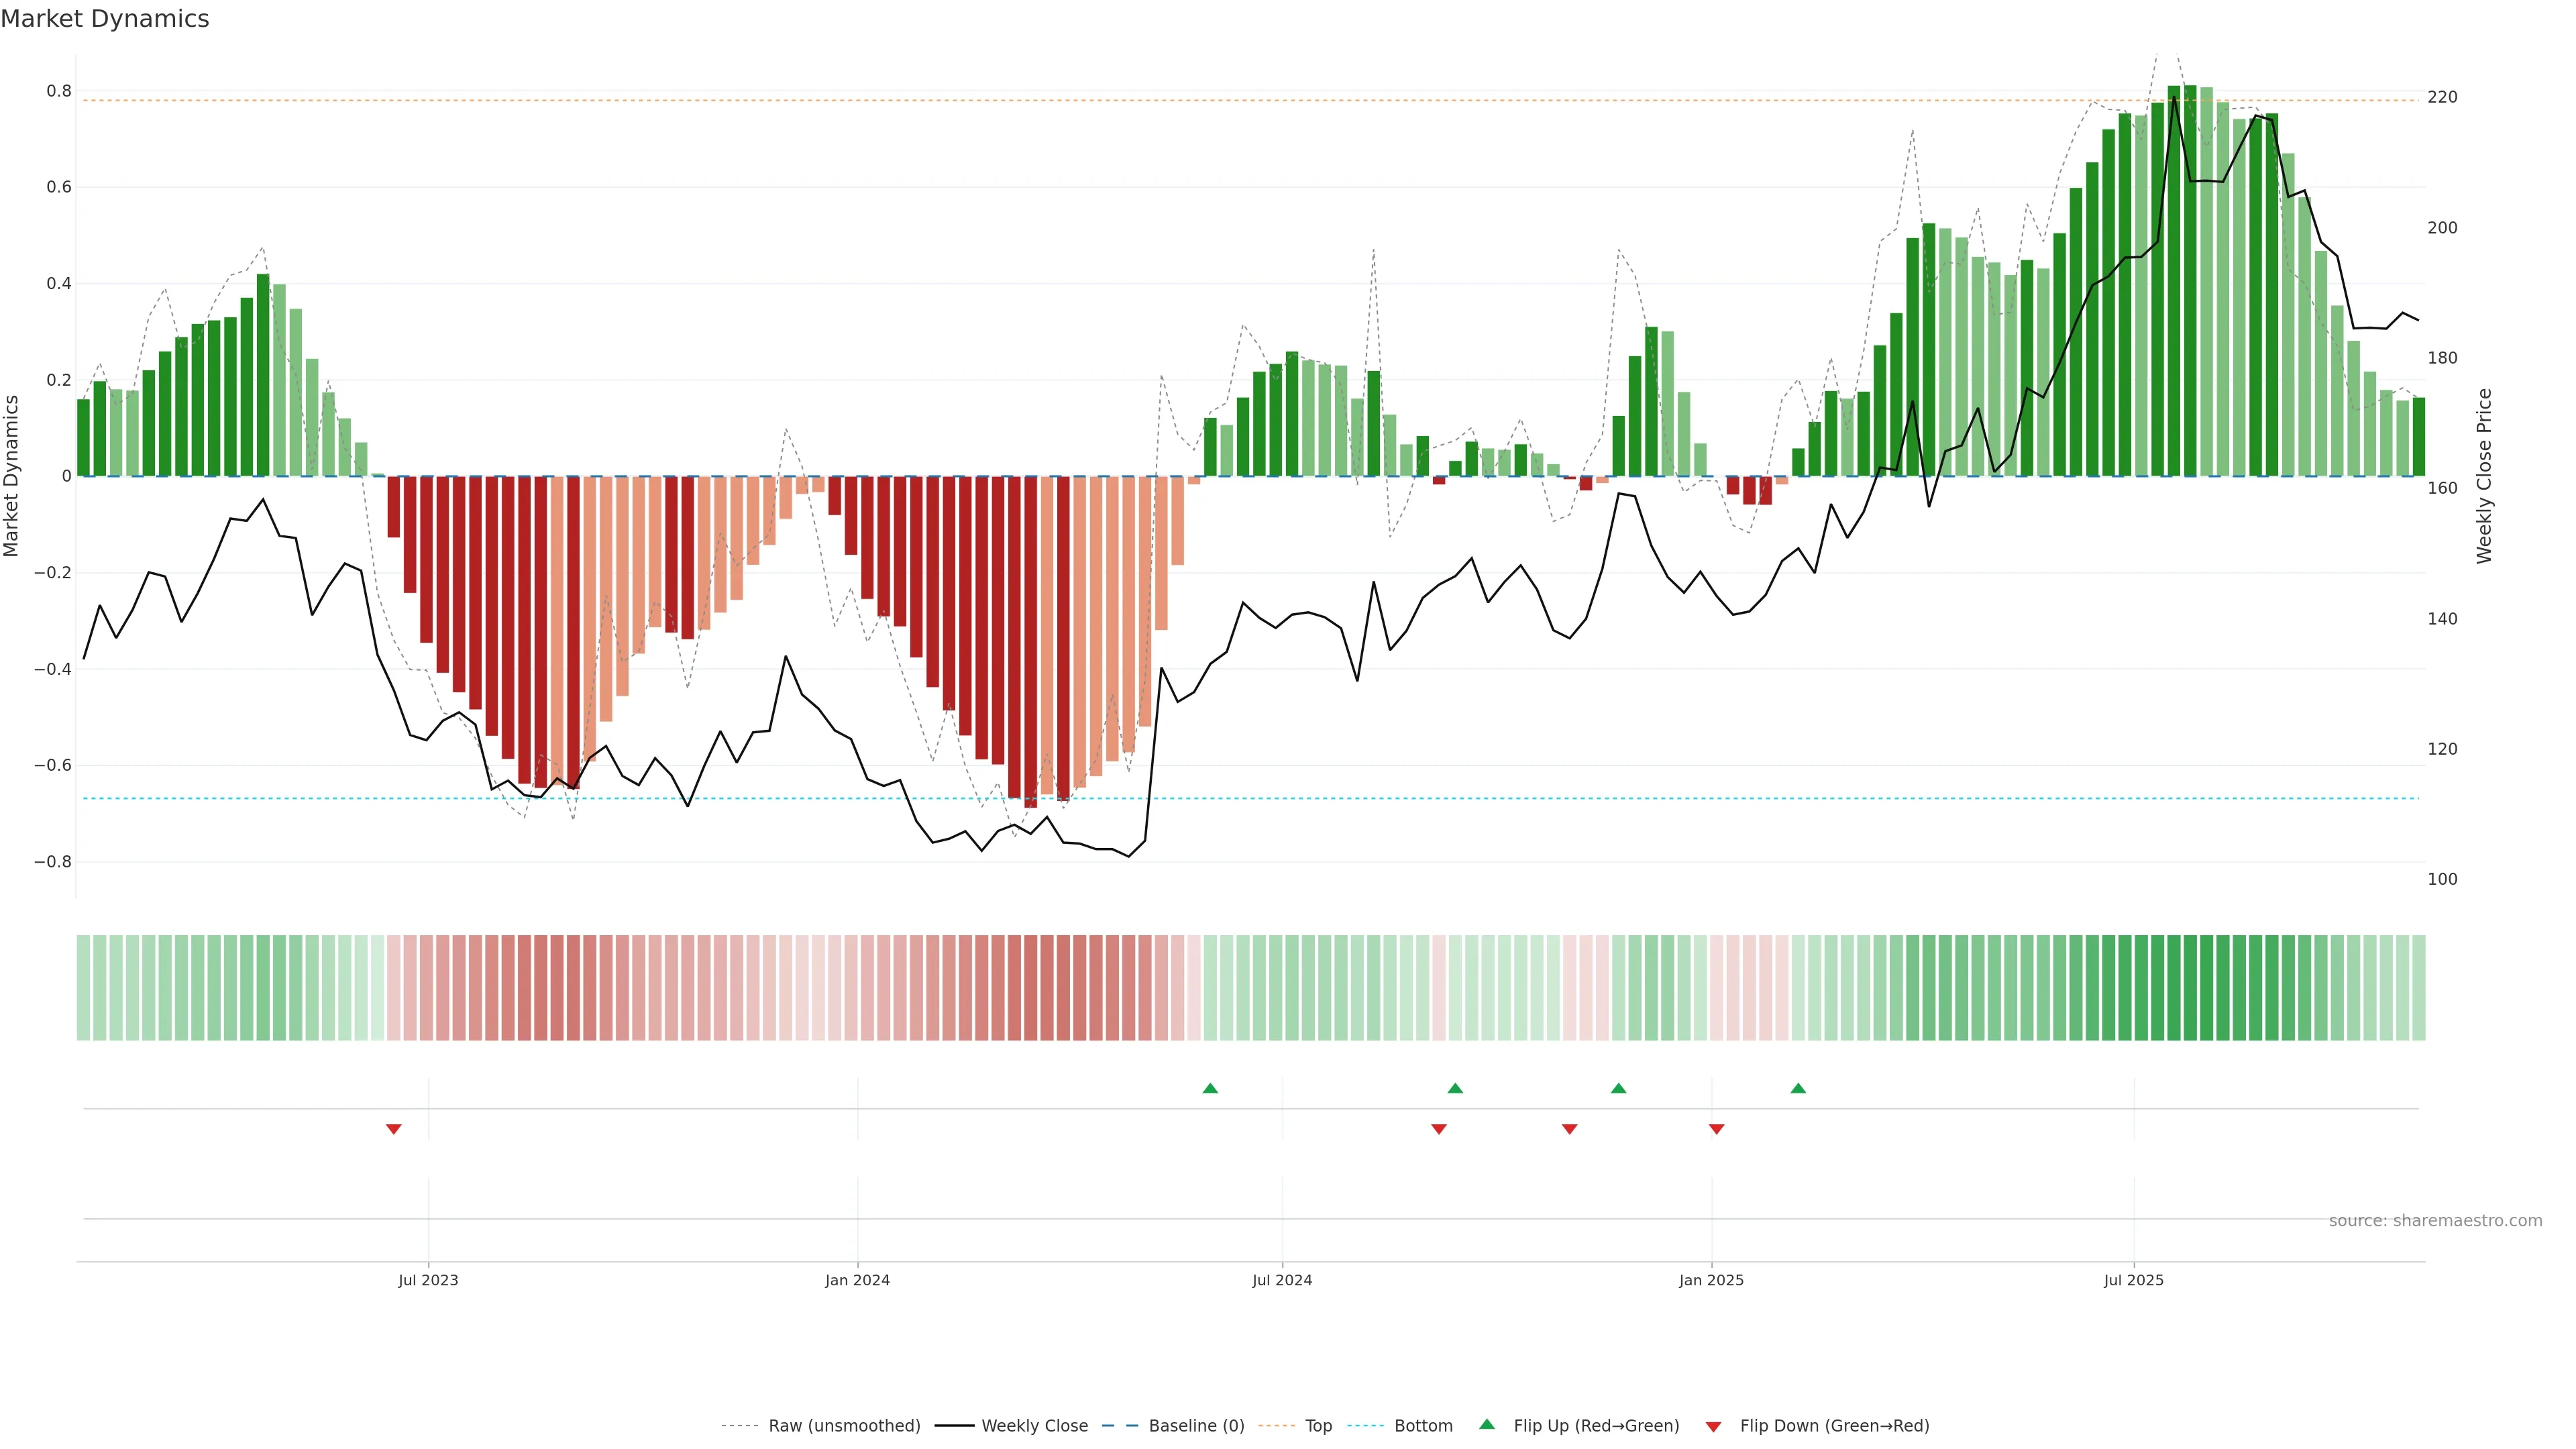2576x1449 pixels.
Task: Toggle the Top legend entry
Action: click(x=1318, y=1426)
